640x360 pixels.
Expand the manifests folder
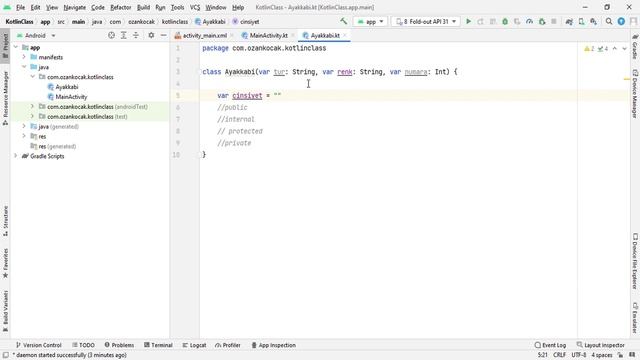tap(24, 57)
